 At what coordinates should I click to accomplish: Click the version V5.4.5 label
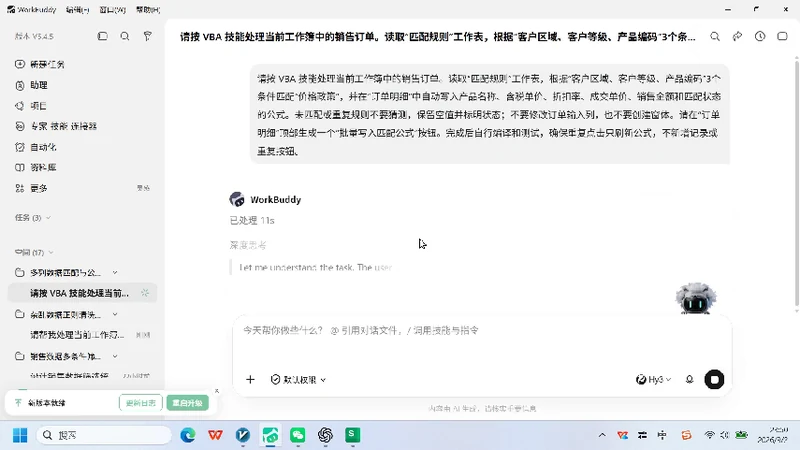click(x=34, y=36)
